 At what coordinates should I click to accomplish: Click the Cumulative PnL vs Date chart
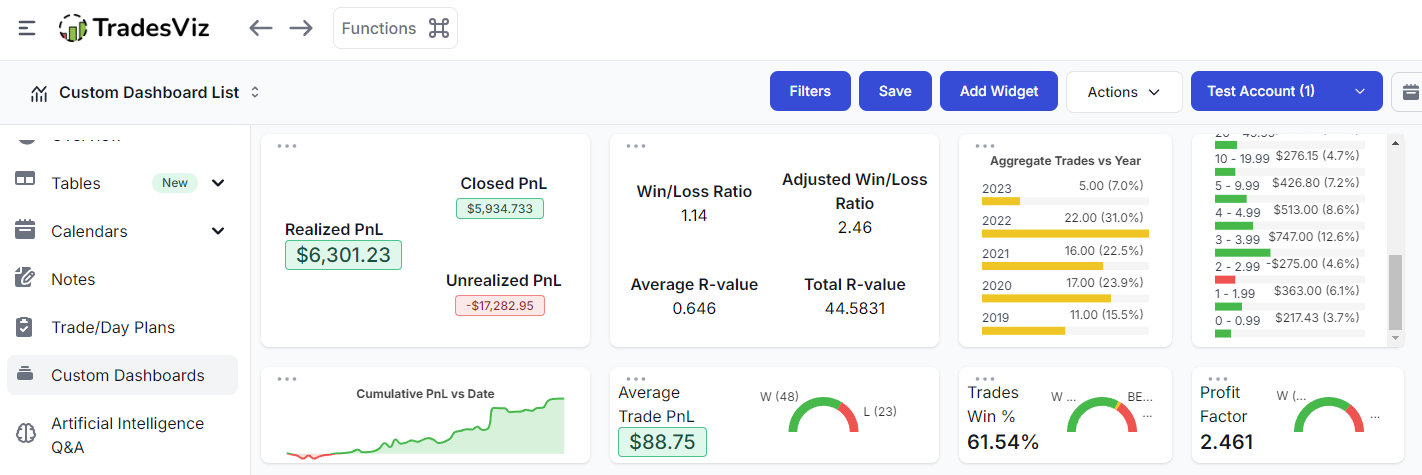pos(425,429)
